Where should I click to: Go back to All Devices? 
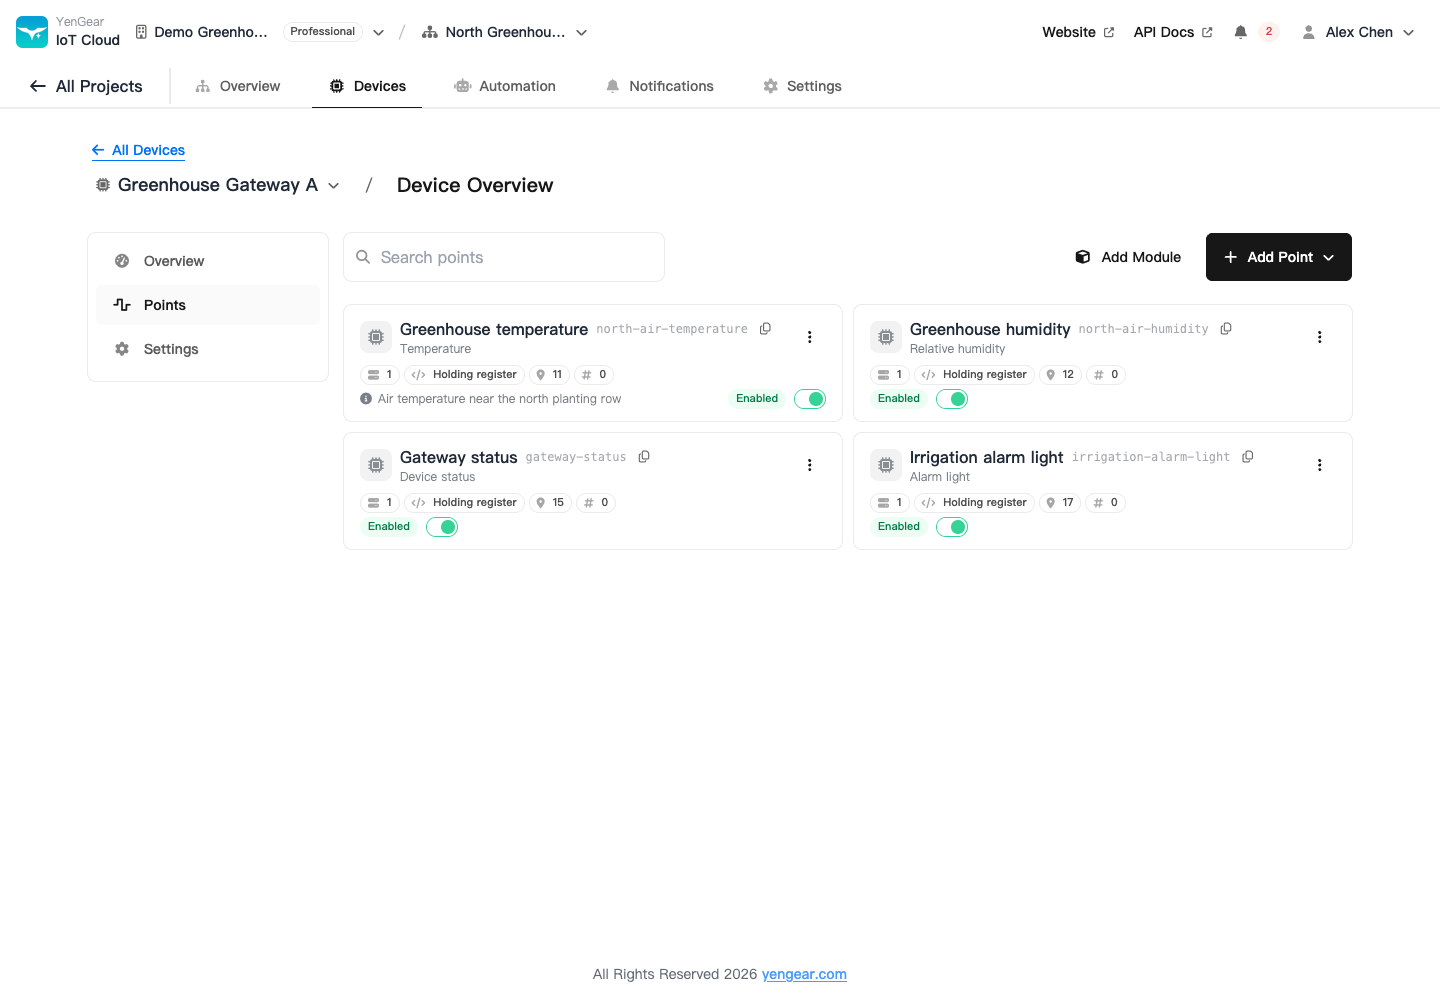138,150
